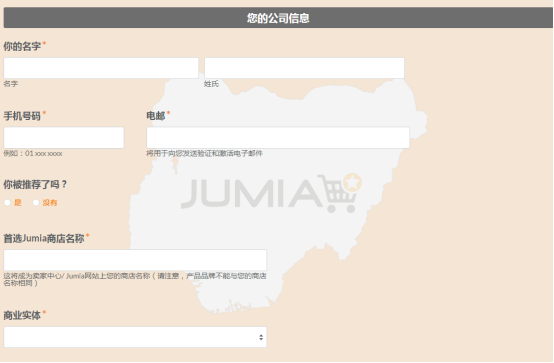Click the shop name hint 这将成为卖家中心
Image resolution: width=554 pixels, height=363 pixels.
click(x=135, y=279)
